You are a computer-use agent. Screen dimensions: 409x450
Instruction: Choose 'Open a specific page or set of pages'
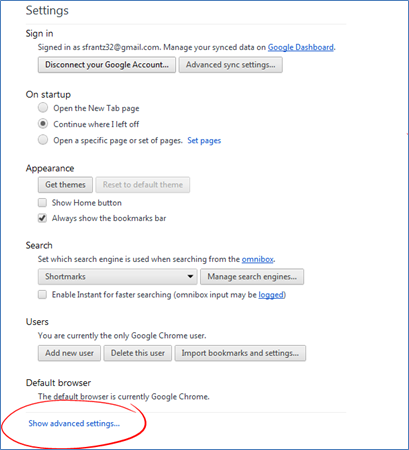point(43,140)
